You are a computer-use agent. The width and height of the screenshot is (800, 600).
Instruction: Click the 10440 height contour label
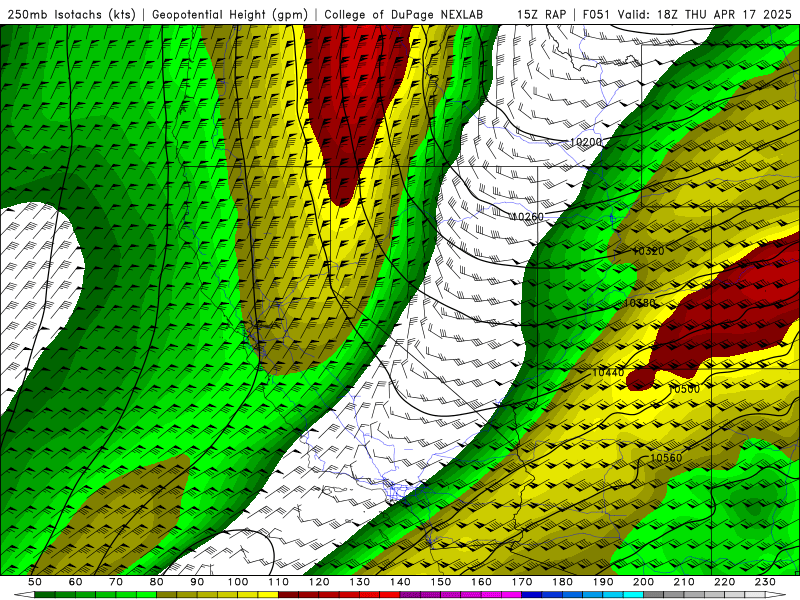pos(608,372)
